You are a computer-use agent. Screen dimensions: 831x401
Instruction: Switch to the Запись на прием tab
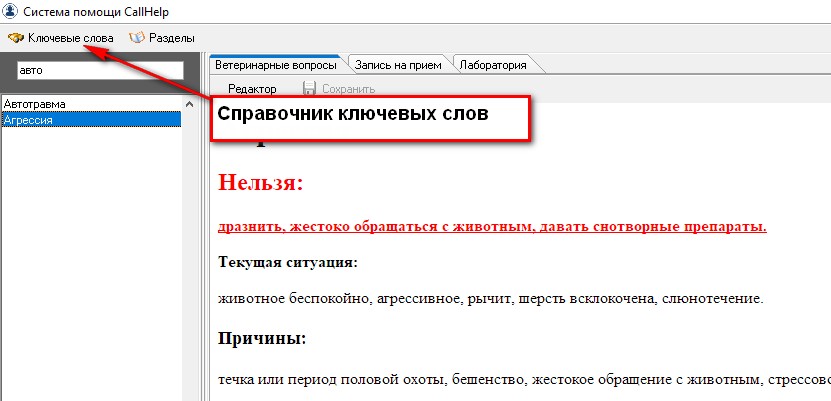(398, 65)
